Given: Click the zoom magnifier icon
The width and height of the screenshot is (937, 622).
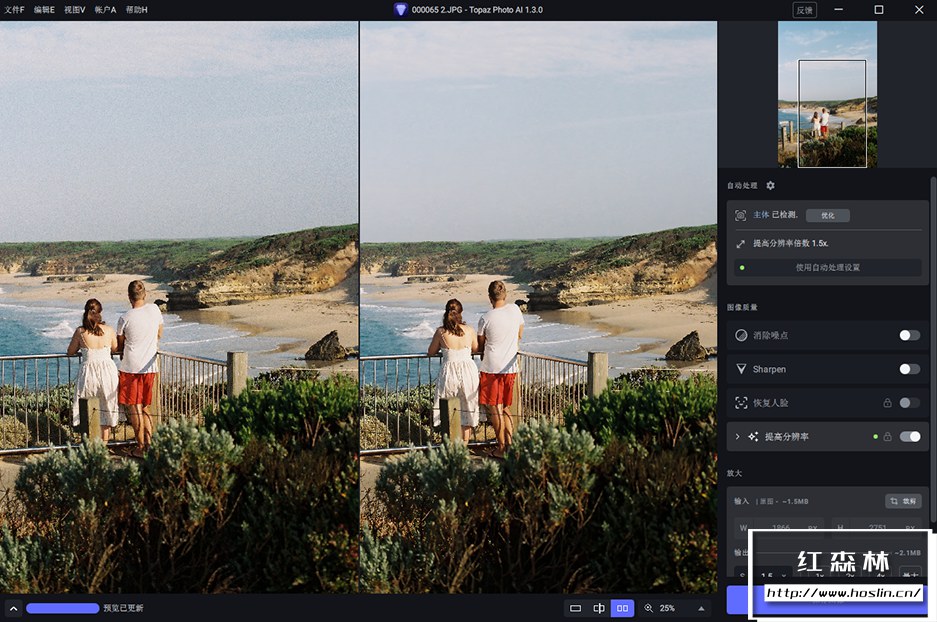Looking at the screenshot, I should point(648,608).
